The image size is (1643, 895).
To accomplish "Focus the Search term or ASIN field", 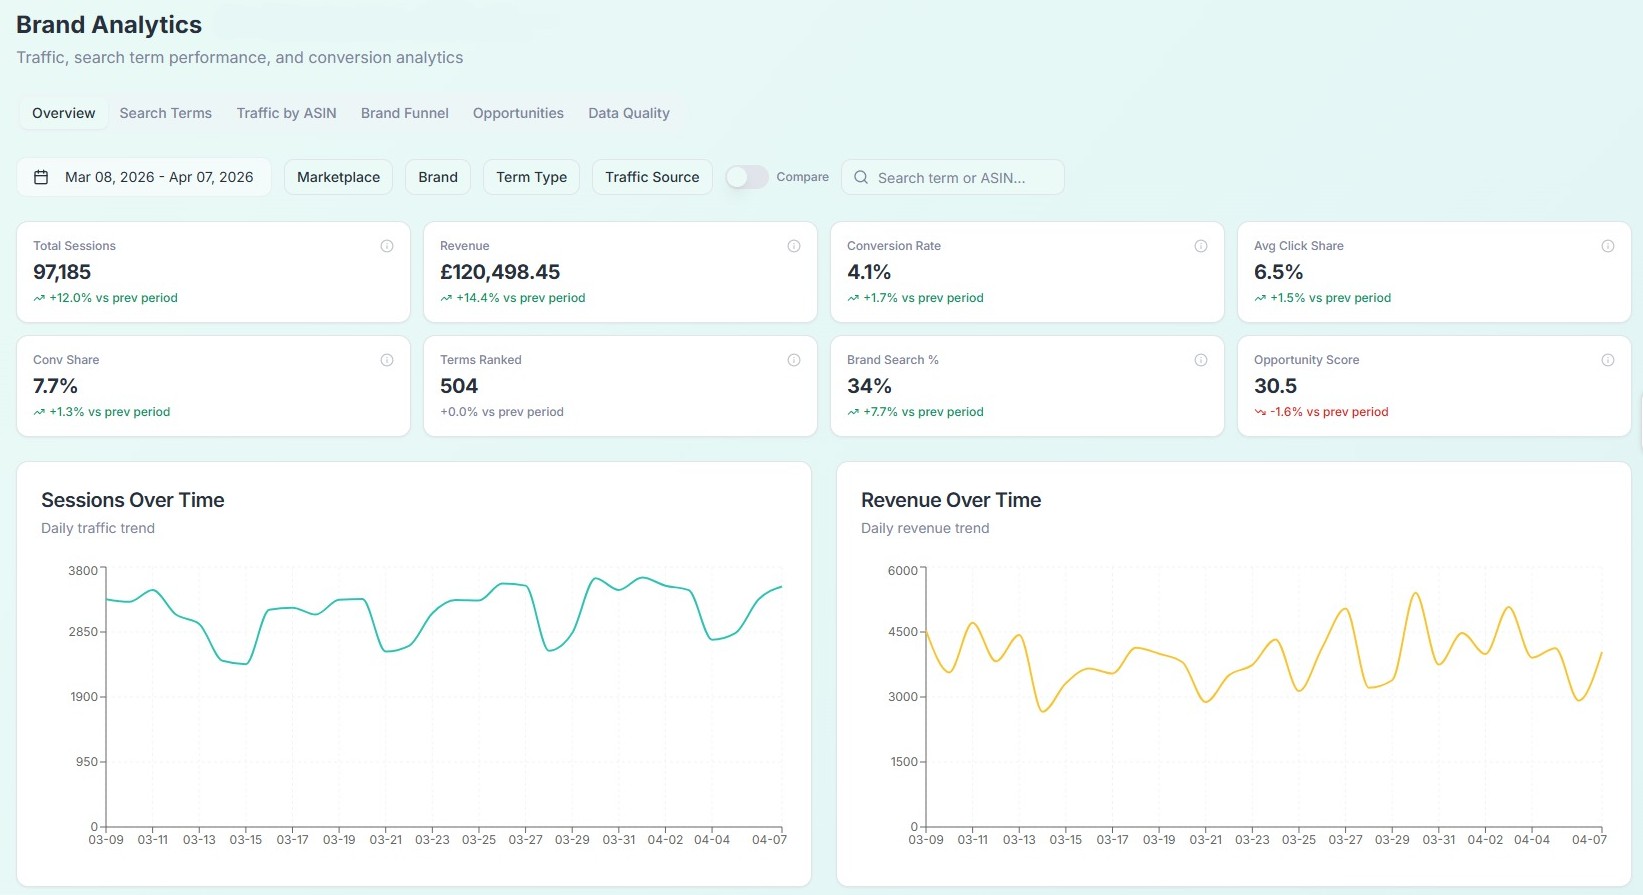I will click(953, 177).
